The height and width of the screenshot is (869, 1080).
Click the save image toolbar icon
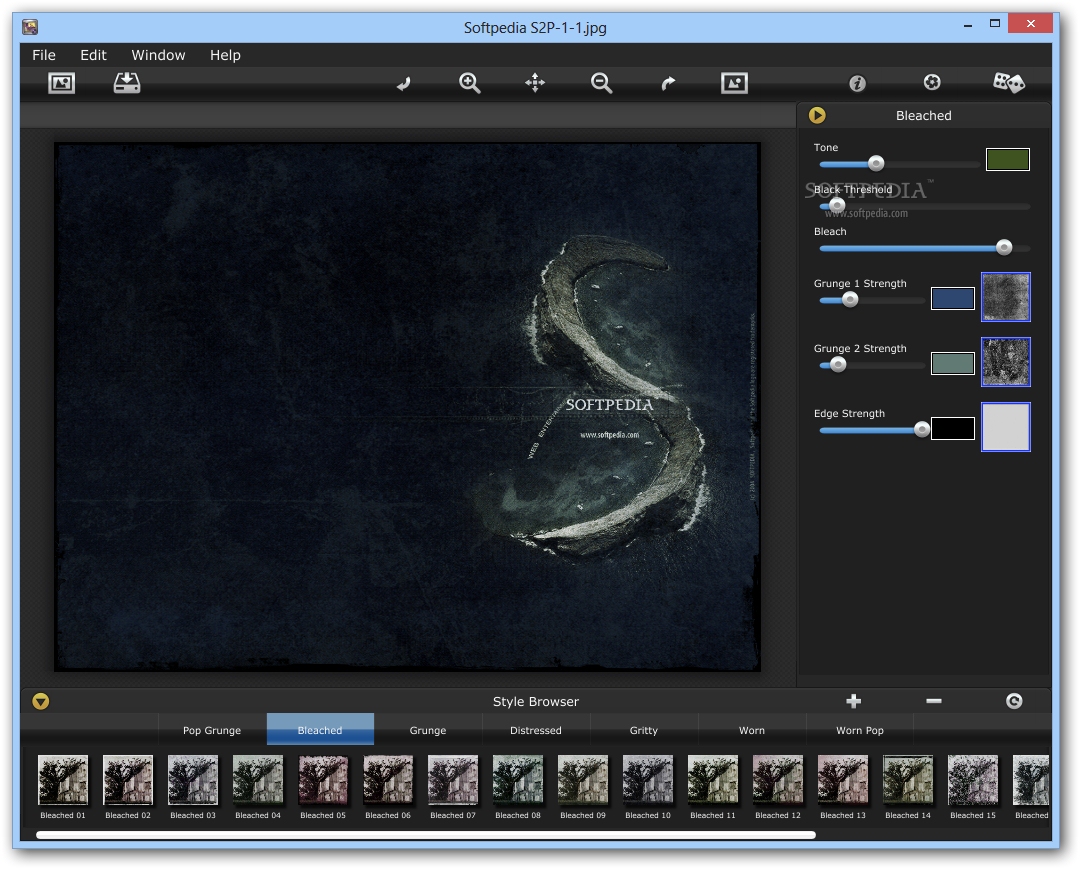pyautogui.click(x=127, y=83)
